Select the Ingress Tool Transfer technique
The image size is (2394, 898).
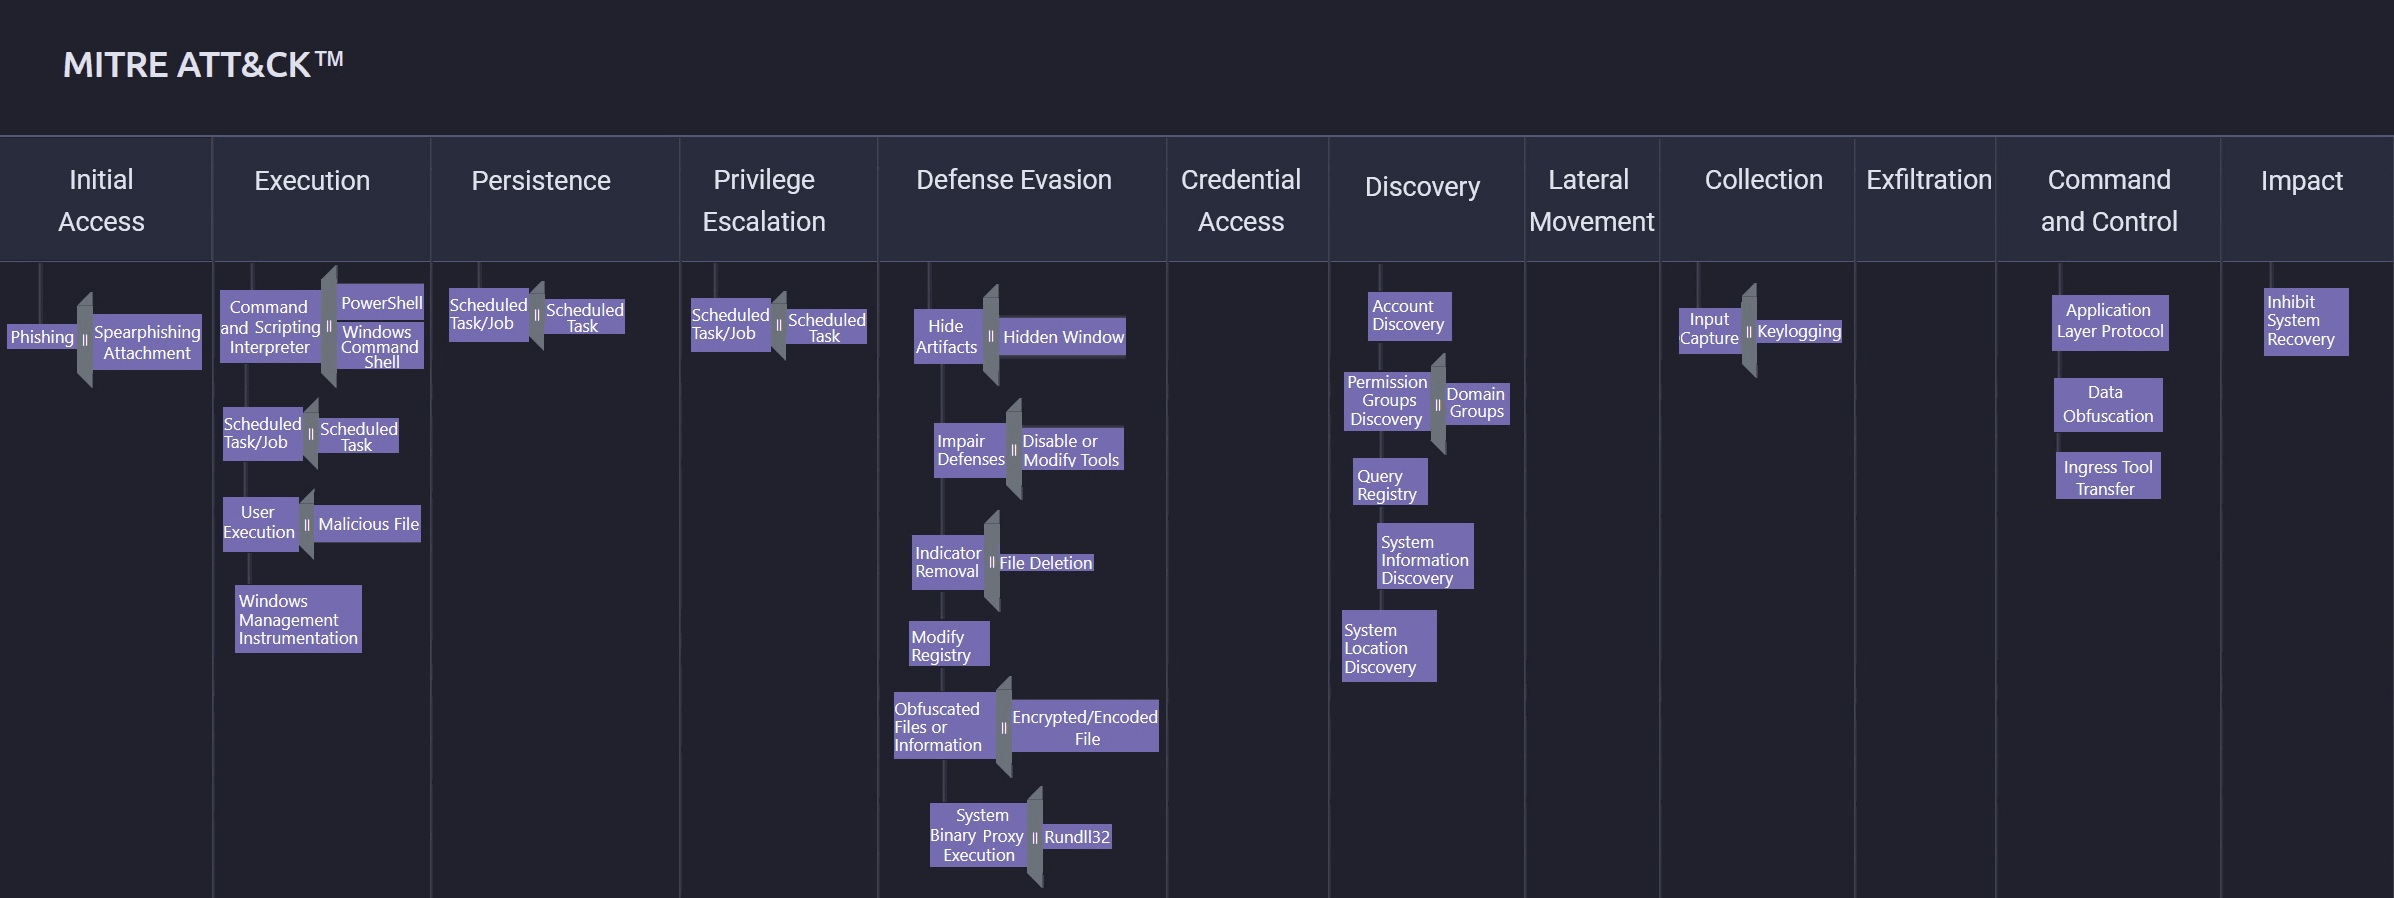[x=2108, y=477]
